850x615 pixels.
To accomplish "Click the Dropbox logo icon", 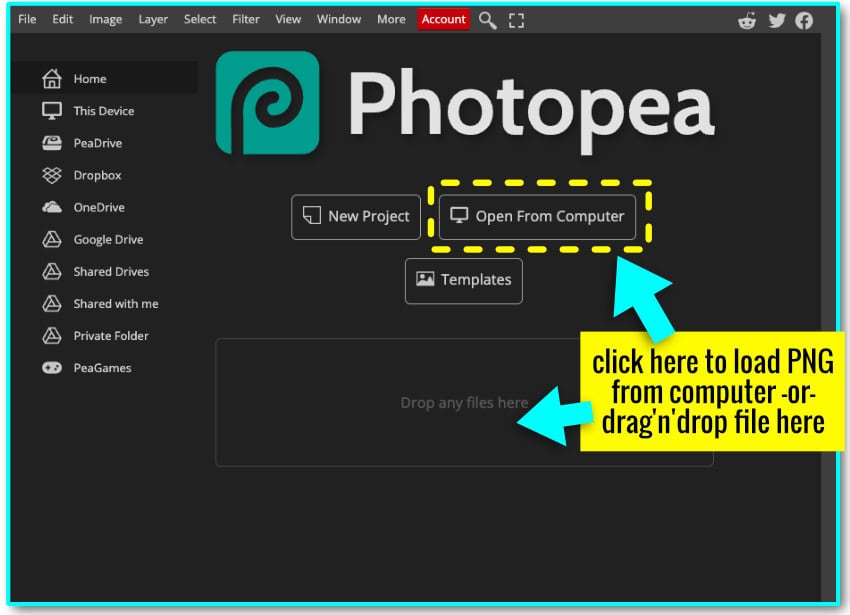I will tap(52, 175).
